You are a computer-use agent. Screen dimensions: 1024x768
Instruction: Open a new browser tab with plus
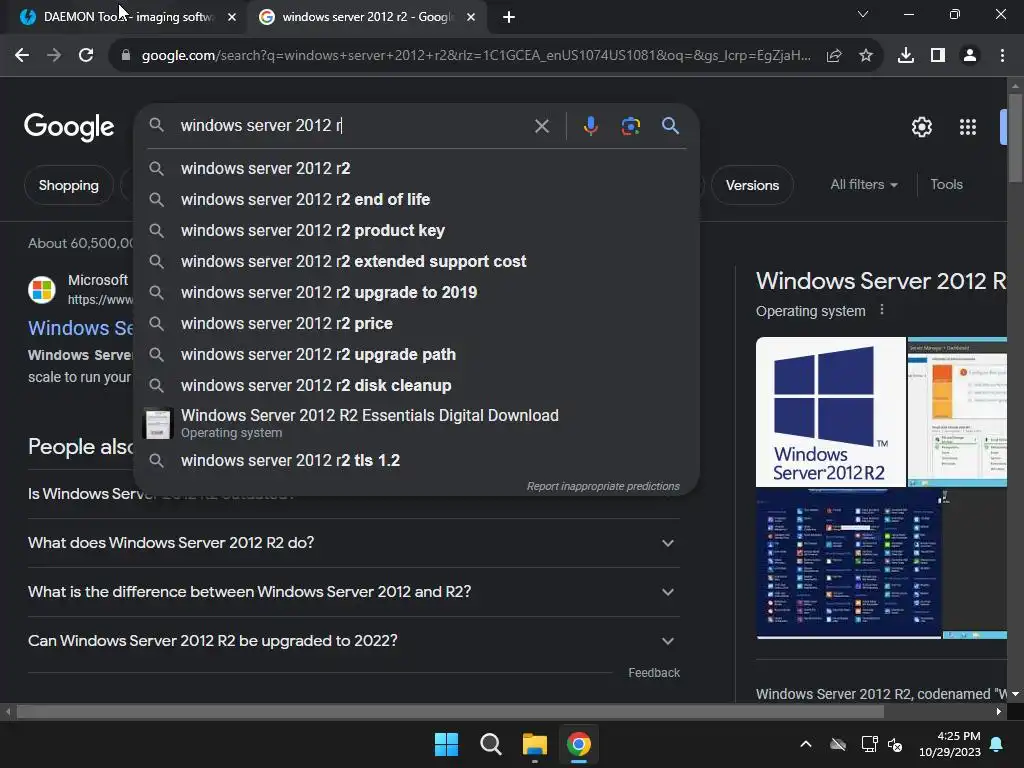tap(509, 17)
